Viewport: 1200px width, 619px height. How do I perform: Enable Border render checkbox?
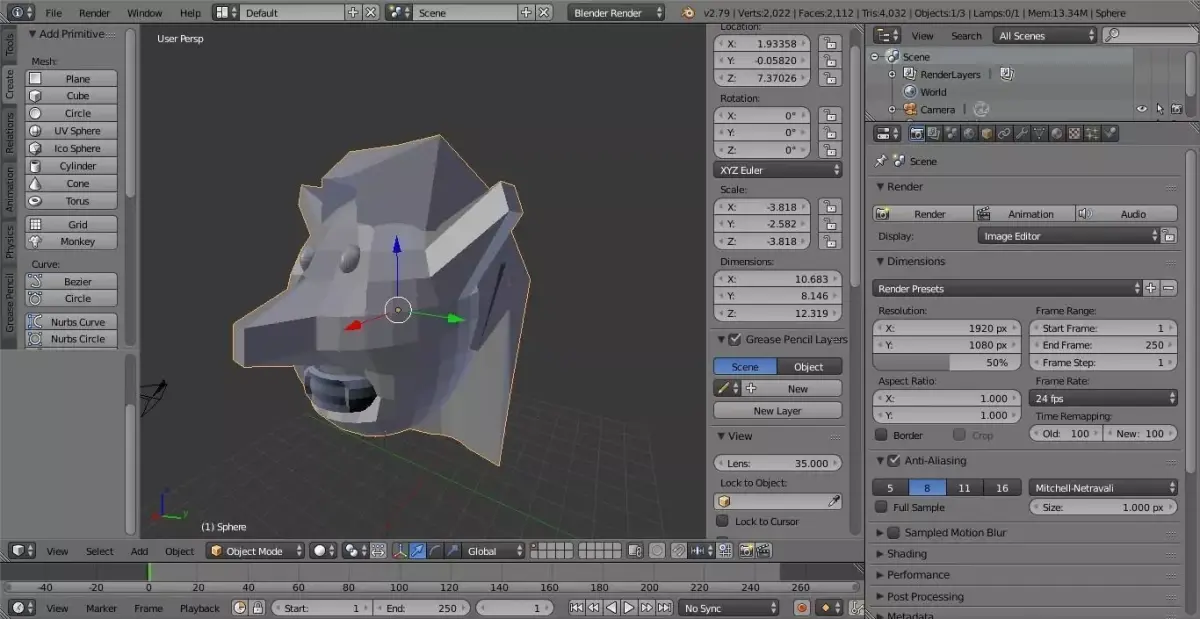[881, 435]
